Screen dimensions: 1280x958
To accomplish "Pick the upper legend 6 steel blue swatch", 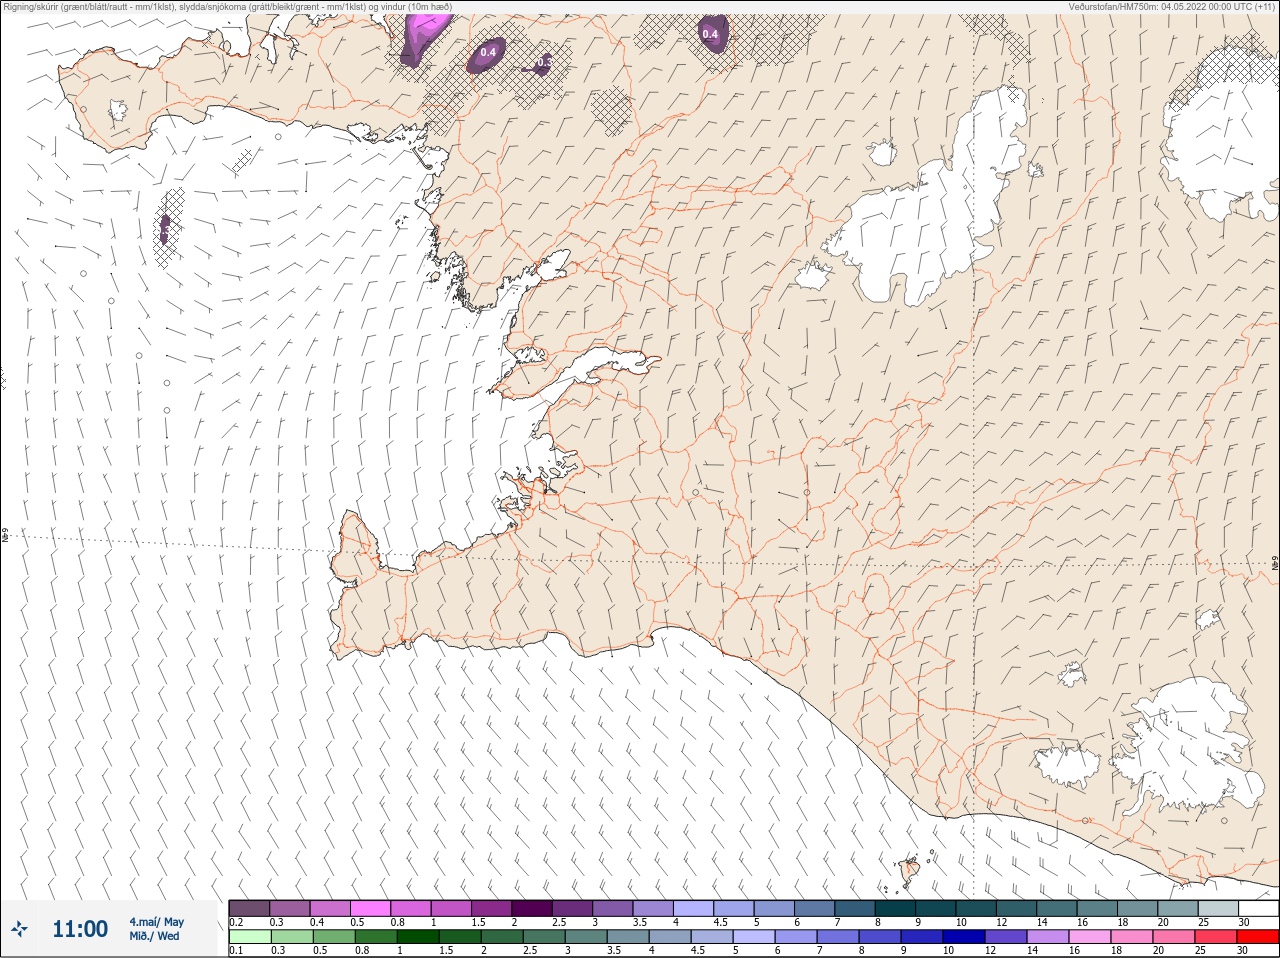I will click(x=814, y=908).
